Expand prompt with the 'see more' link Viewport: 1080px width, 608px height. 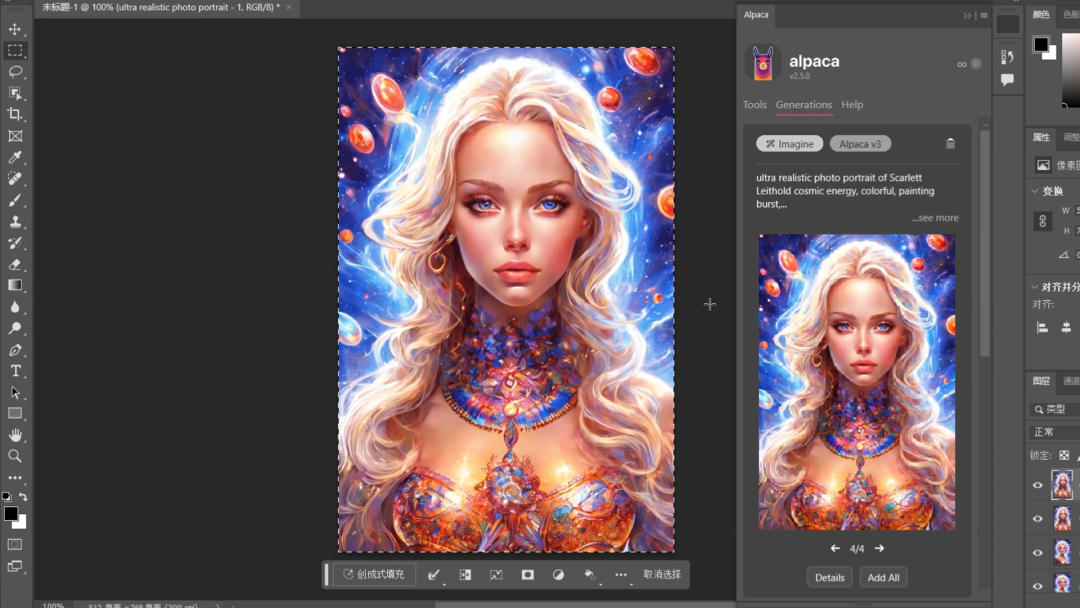[935, 218]
